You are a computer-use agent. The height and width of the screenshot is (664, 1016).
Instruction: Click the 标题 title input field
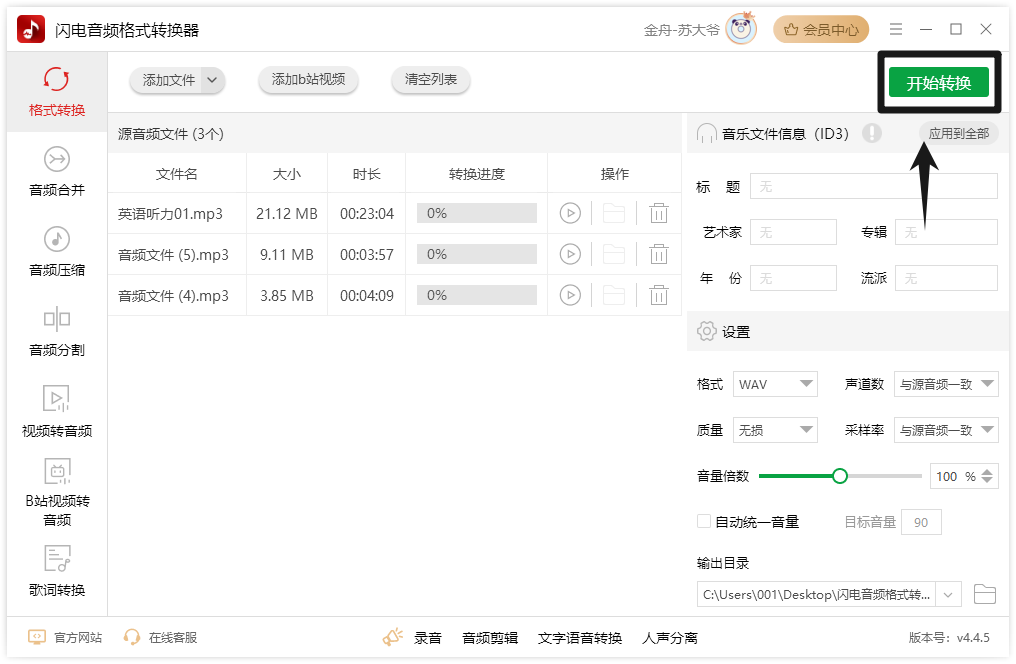coord(873,187)
